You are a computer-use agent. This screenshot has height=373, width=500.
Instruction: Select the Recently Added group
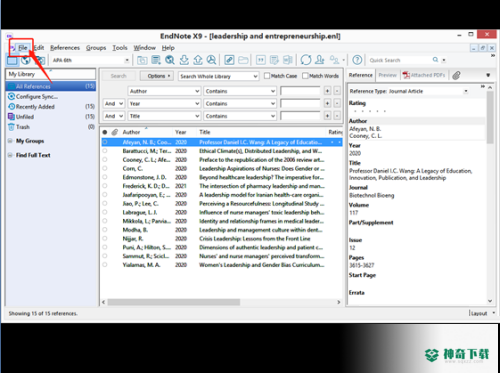51,107
